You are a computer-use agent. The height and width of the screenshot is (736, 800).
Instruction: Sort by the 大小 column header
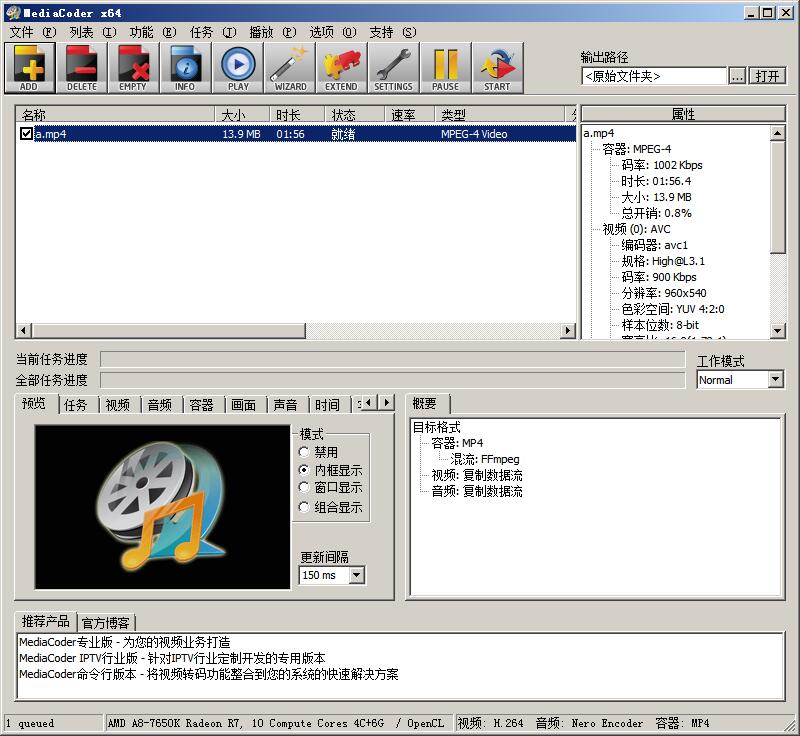click(242, 114)
